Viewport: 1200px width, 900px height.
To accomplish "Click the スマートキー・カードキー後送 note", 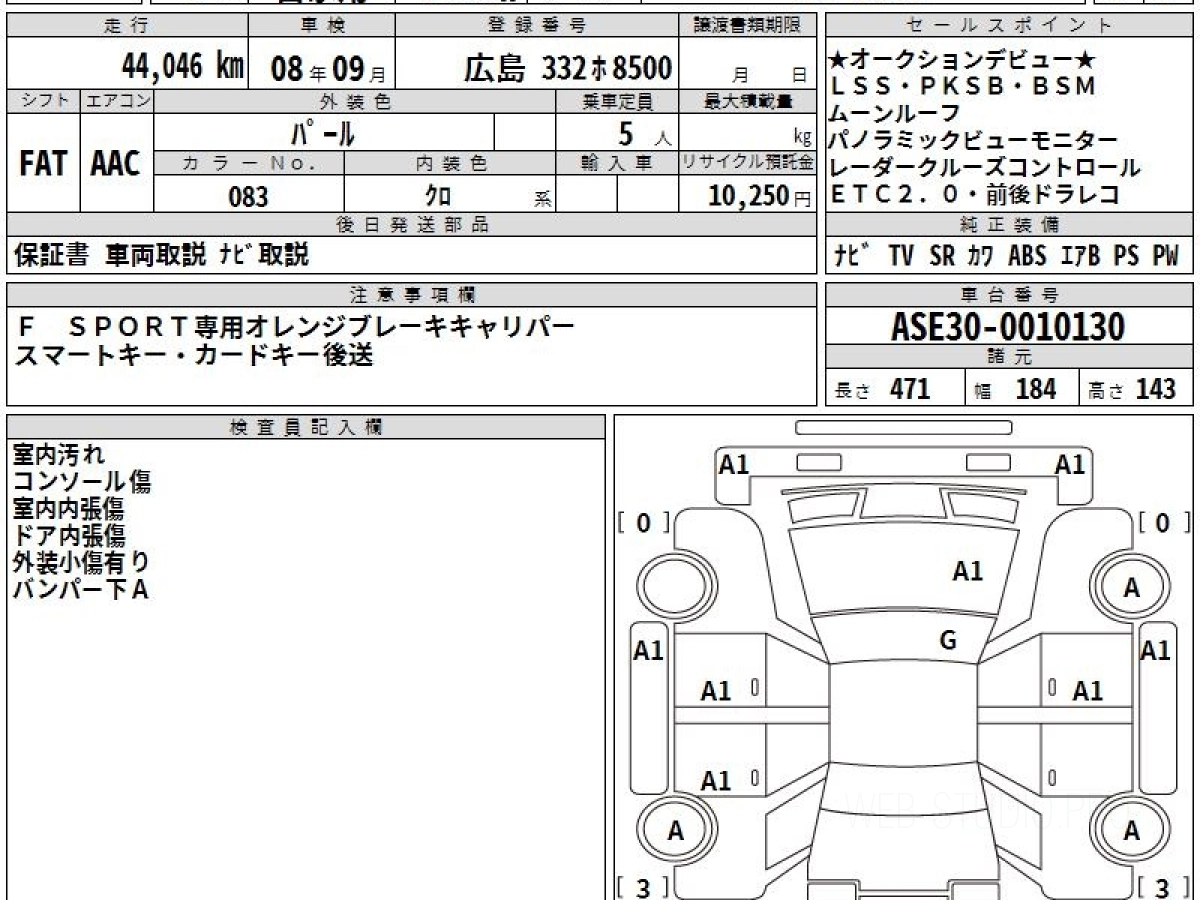I will point(193,354).
